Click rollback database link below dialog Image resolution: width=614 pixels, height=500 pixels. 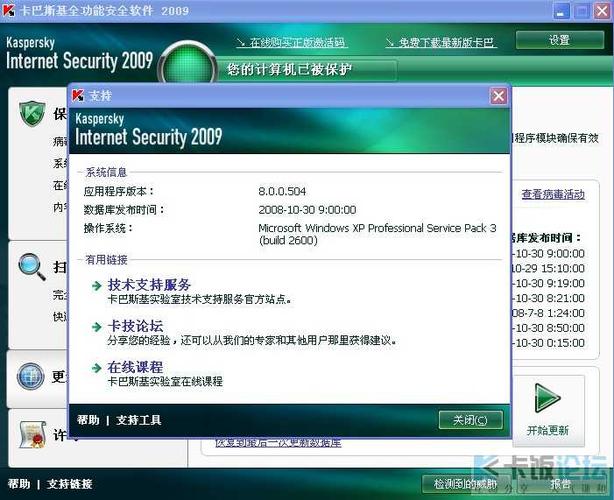pos(278,443)
